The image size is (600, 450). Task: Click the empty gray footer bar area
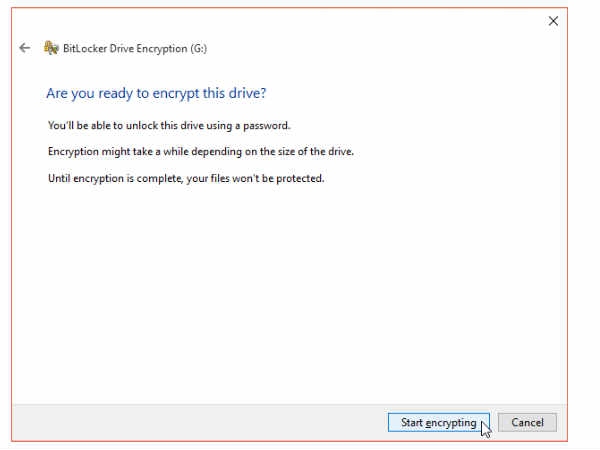coord(199,422)
